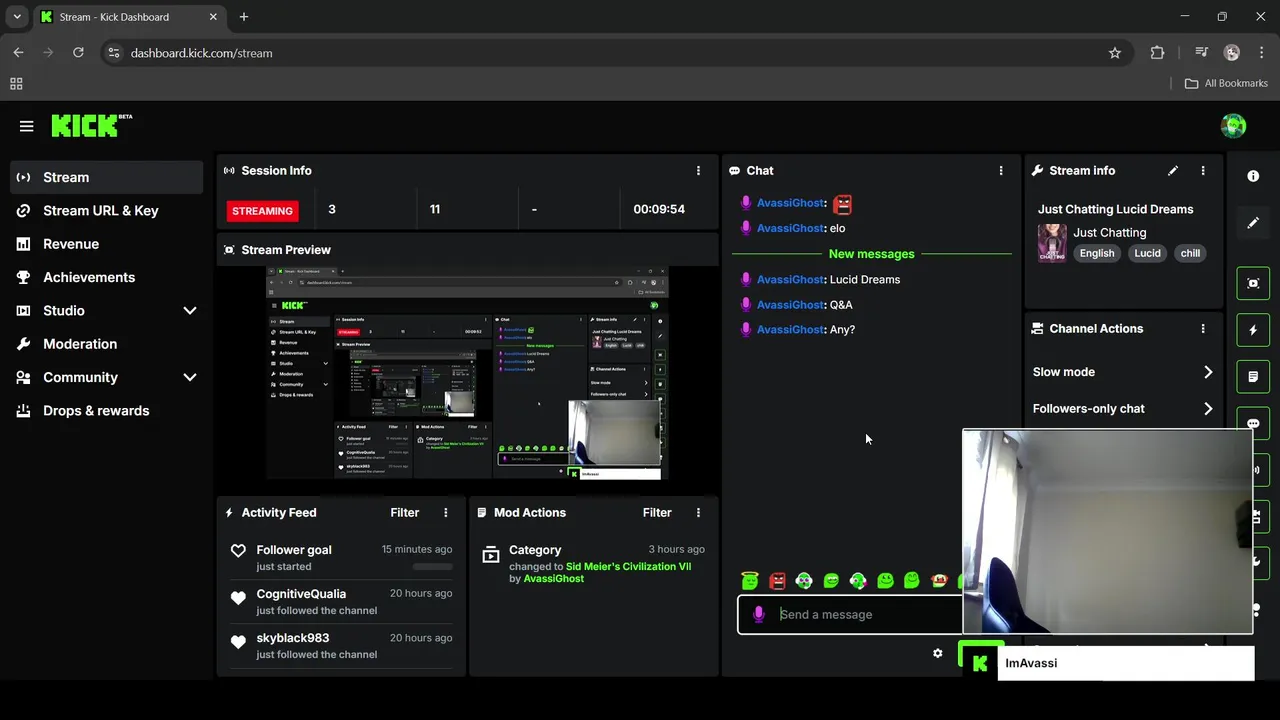Open the user avatar menu
This screenshot has width=1280, height=720.
[1233, 125]
